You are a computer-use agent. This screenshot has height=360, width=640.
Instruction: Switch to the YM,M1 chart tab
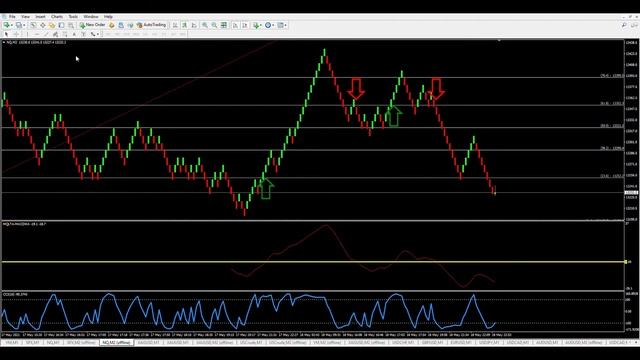(x=11, y=342)
